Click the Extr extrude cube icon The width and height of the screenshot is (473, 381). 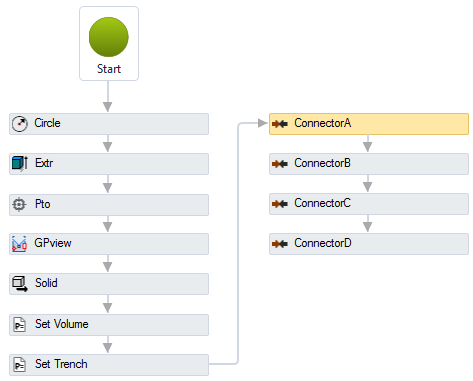(20, 163)
